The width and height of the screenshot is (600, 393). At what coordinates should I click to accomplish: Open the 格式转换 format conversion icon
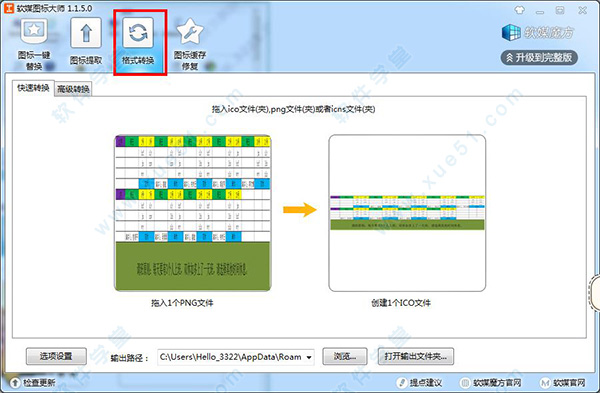point(138,33)
